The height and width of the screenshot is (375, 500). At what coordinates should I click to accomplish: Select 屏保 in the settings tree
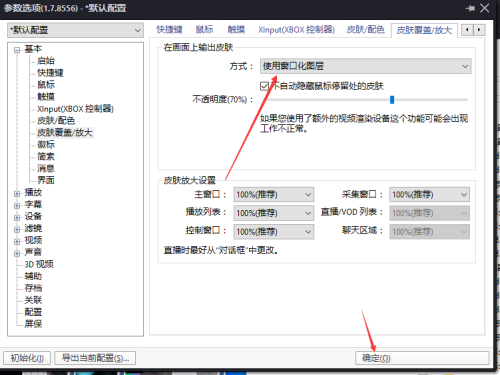(x=33, y=324)
